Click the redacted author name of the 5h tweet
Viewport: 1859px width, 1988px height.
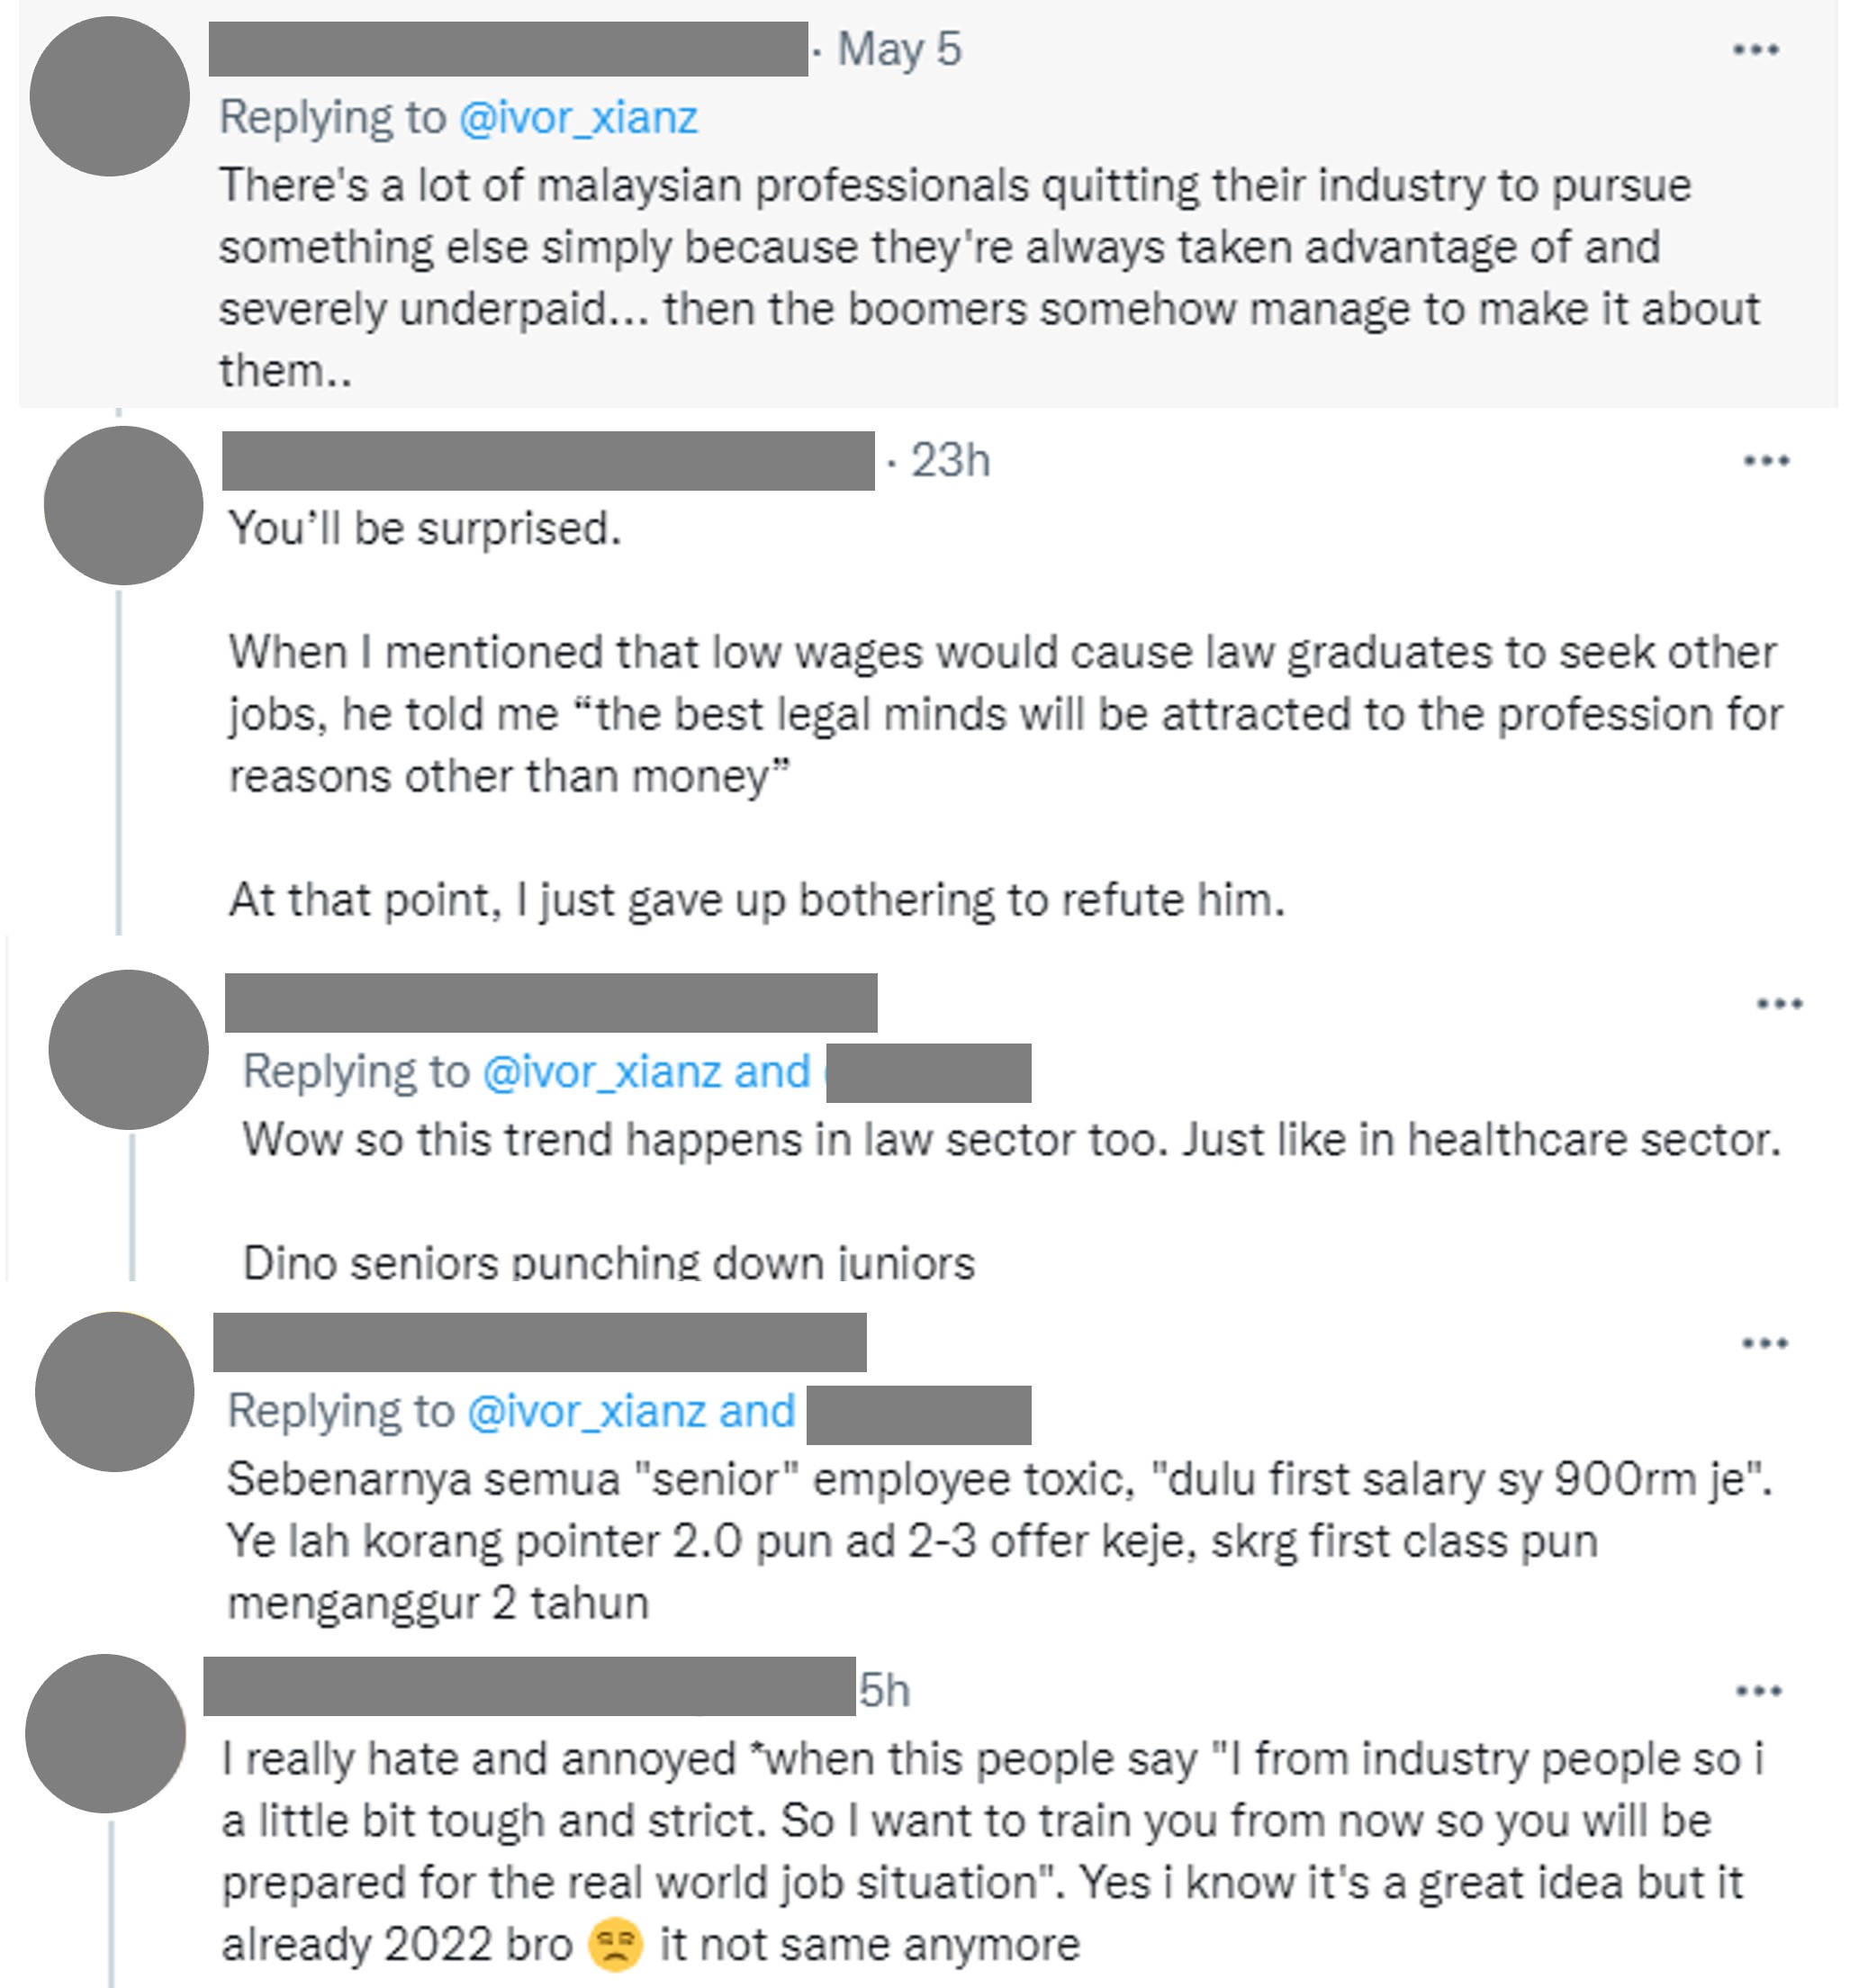[x=529, y=1686]
